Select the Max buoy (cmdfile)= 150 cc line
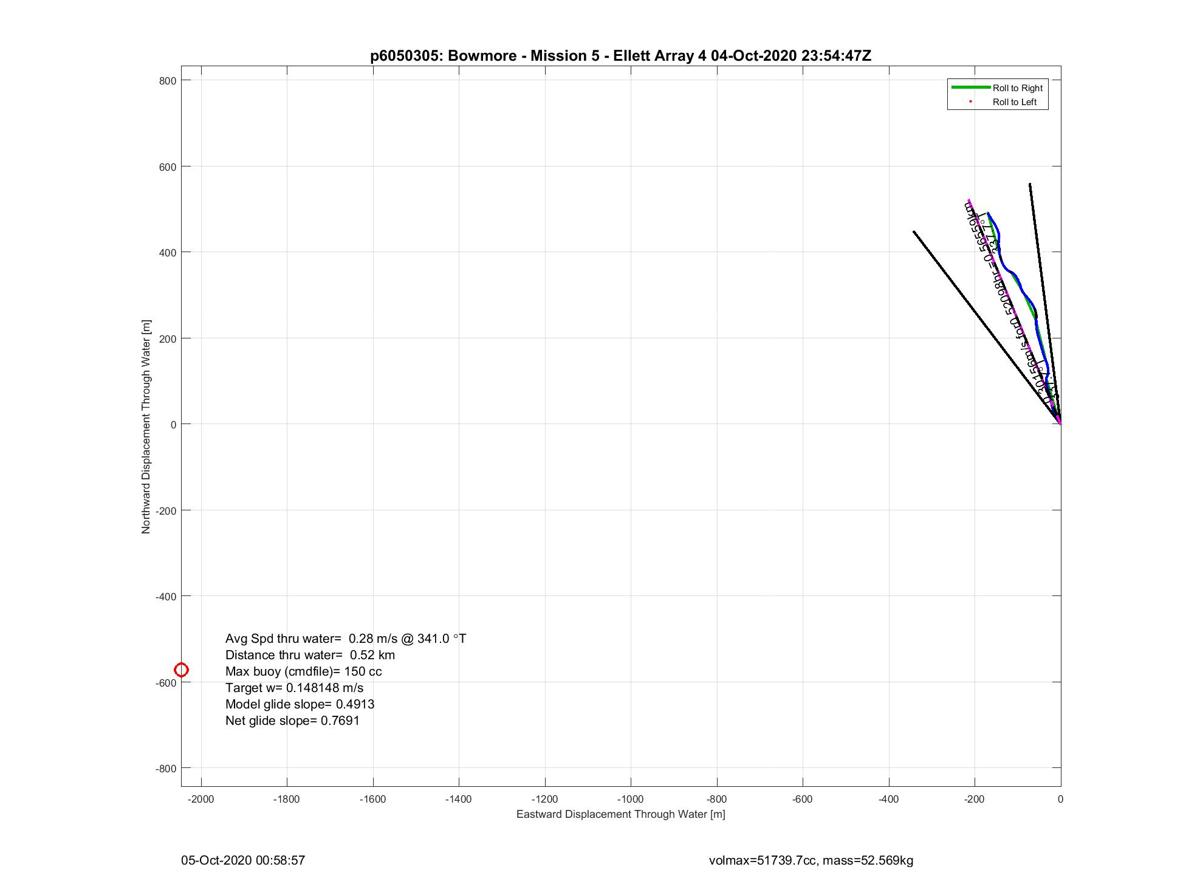Screen dimensions: 1200x885 click(x=304, y=671)
